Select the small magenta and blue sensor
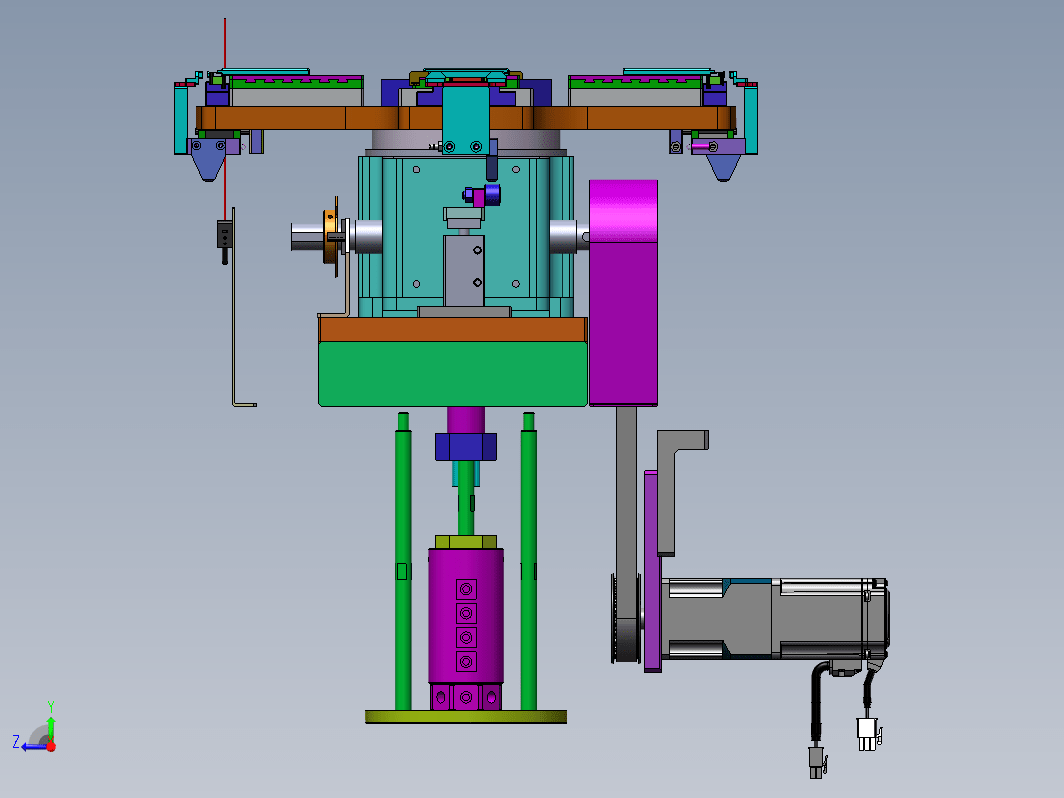 coord(484,195)
